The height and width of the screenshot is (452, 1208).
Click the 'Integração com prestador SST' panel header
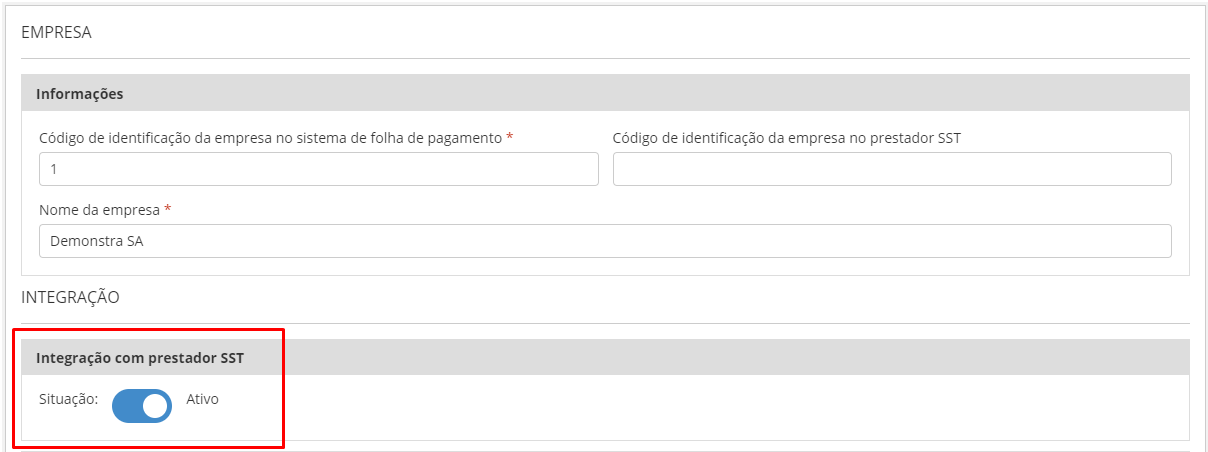click(x=139, y=357)
